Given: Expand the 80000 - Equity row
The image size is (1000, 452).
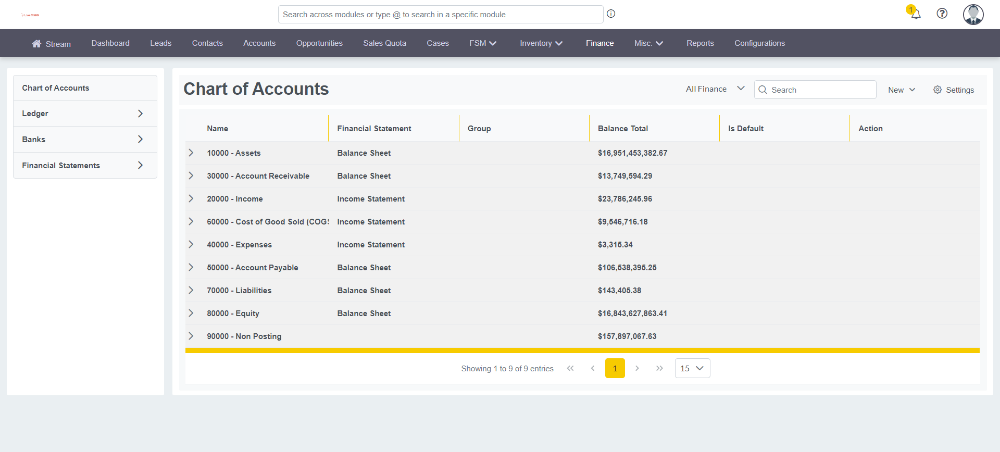Looking at the screenshot, I should pos(191,314).
